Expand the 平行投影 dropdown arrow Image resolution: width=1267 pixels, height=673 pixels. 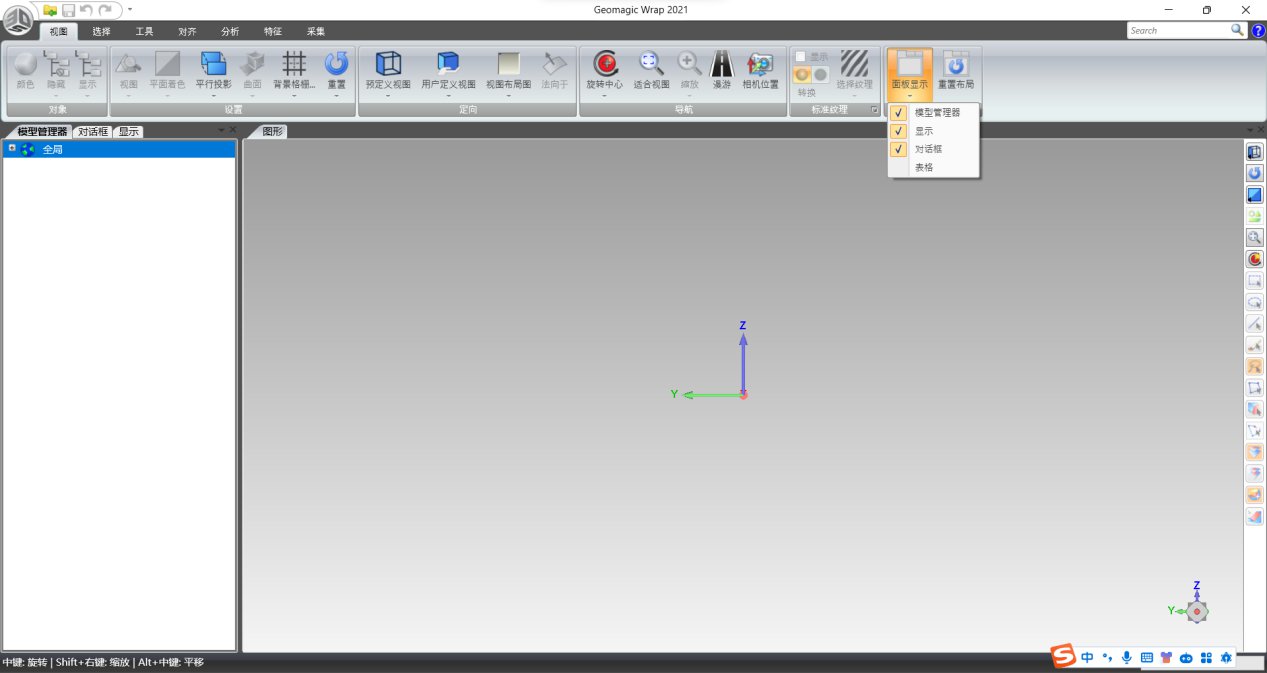point(213,96)
